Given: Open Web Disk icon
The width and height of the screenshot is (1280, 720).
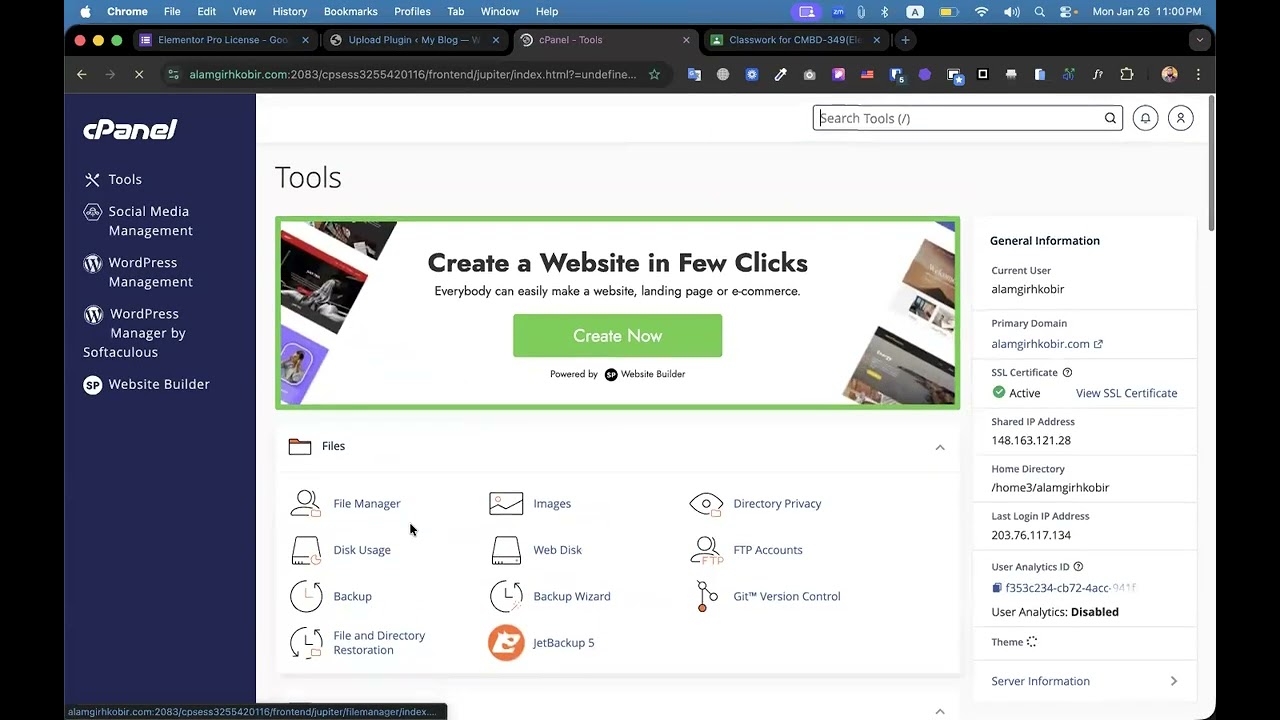Looking at the screenshot, I should [506, 550].
